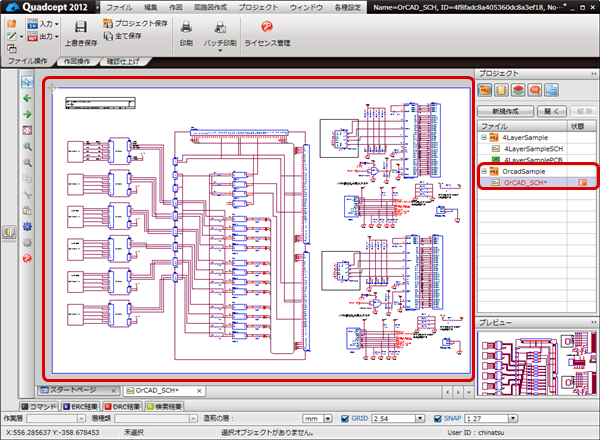The width and height of the screenshot is (600, 440).
Task: Click the green forward arrow icon
Action: [26, 114]
